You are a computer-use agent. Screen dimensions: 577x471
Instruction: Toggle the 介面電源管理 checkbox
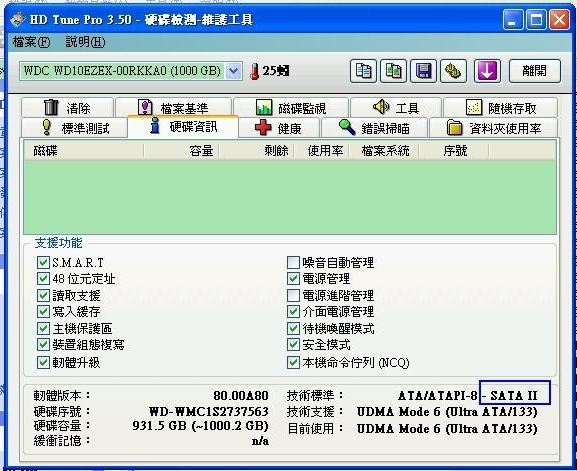coord(293,312)
